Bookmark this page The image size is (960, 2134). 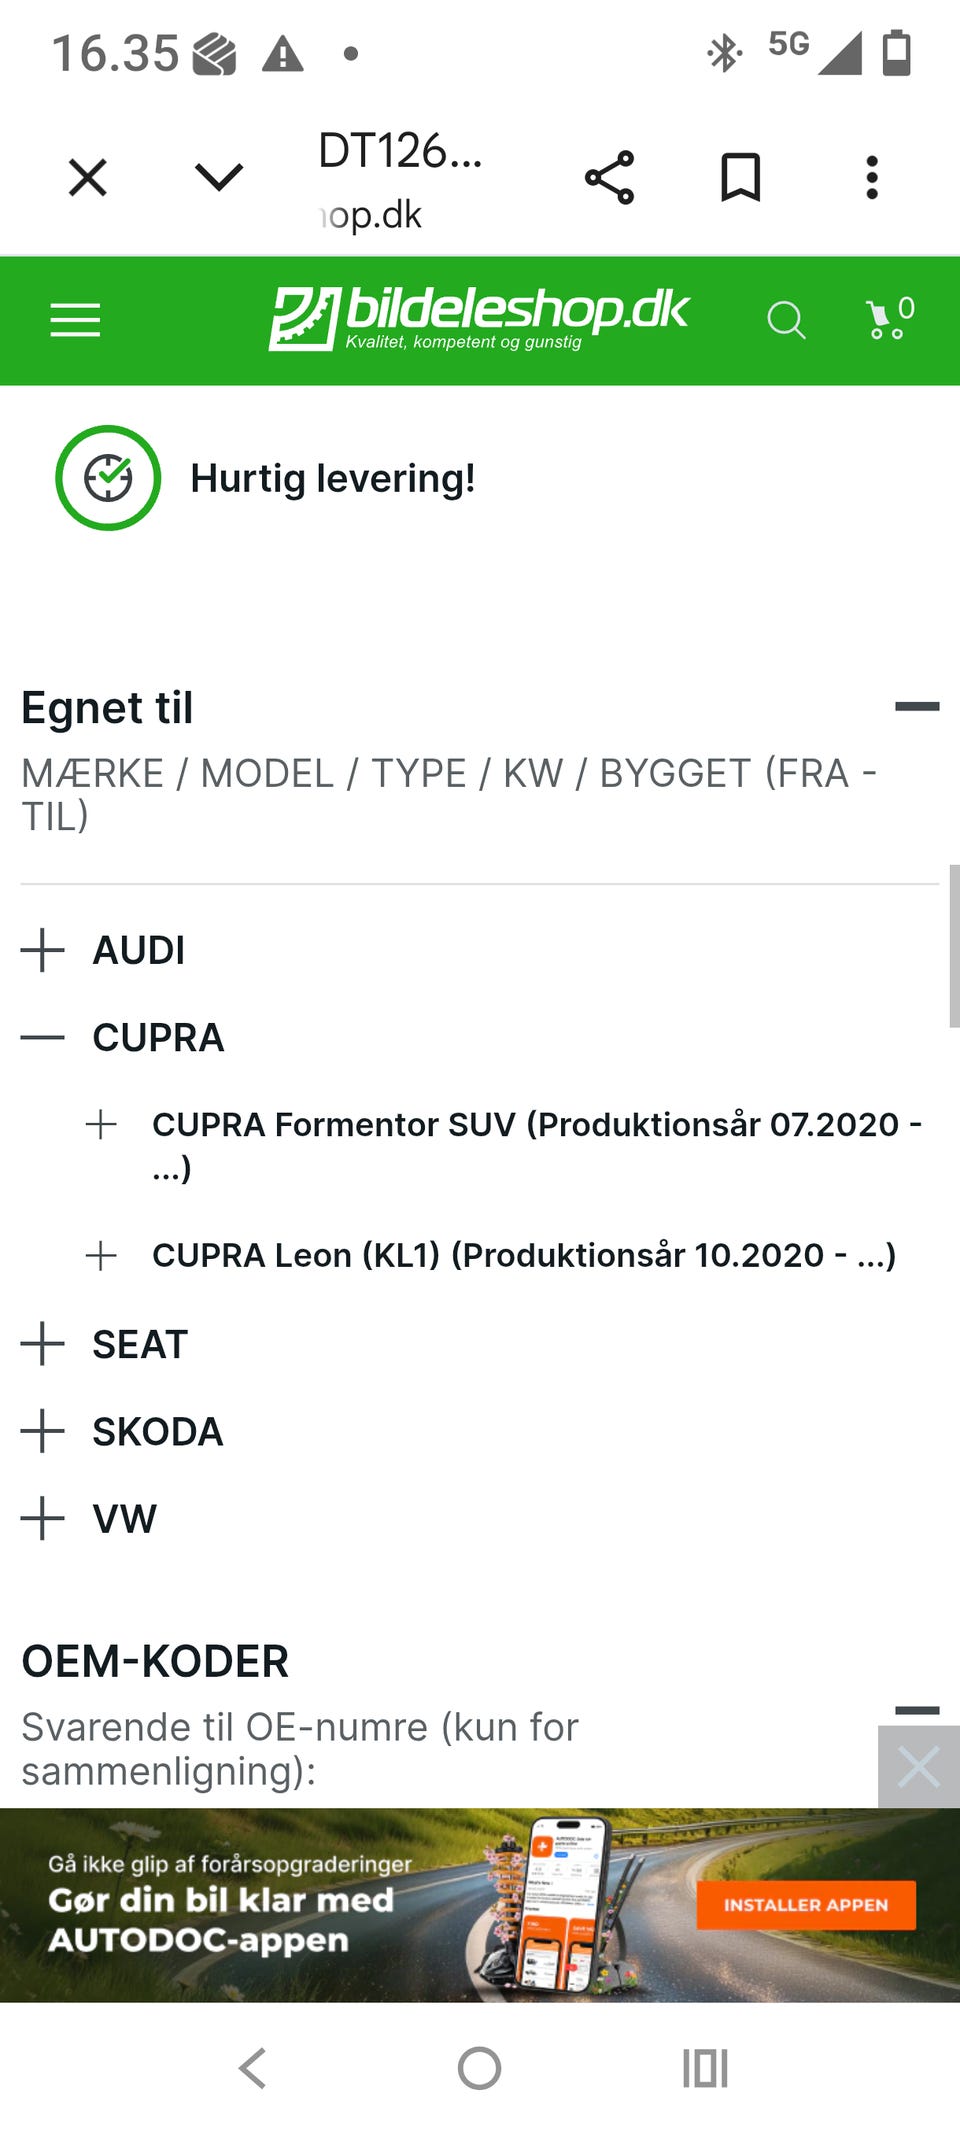coord(740,178)
